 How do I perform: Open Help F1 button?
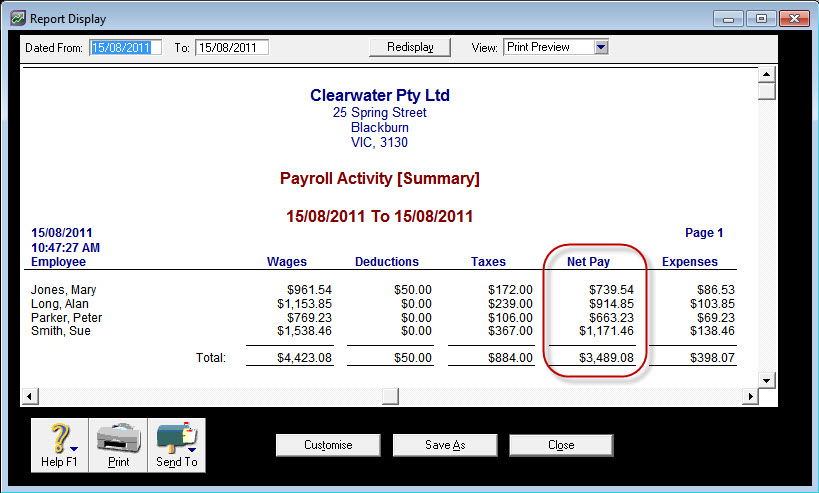pyautogui.click(x=60, y=445)
